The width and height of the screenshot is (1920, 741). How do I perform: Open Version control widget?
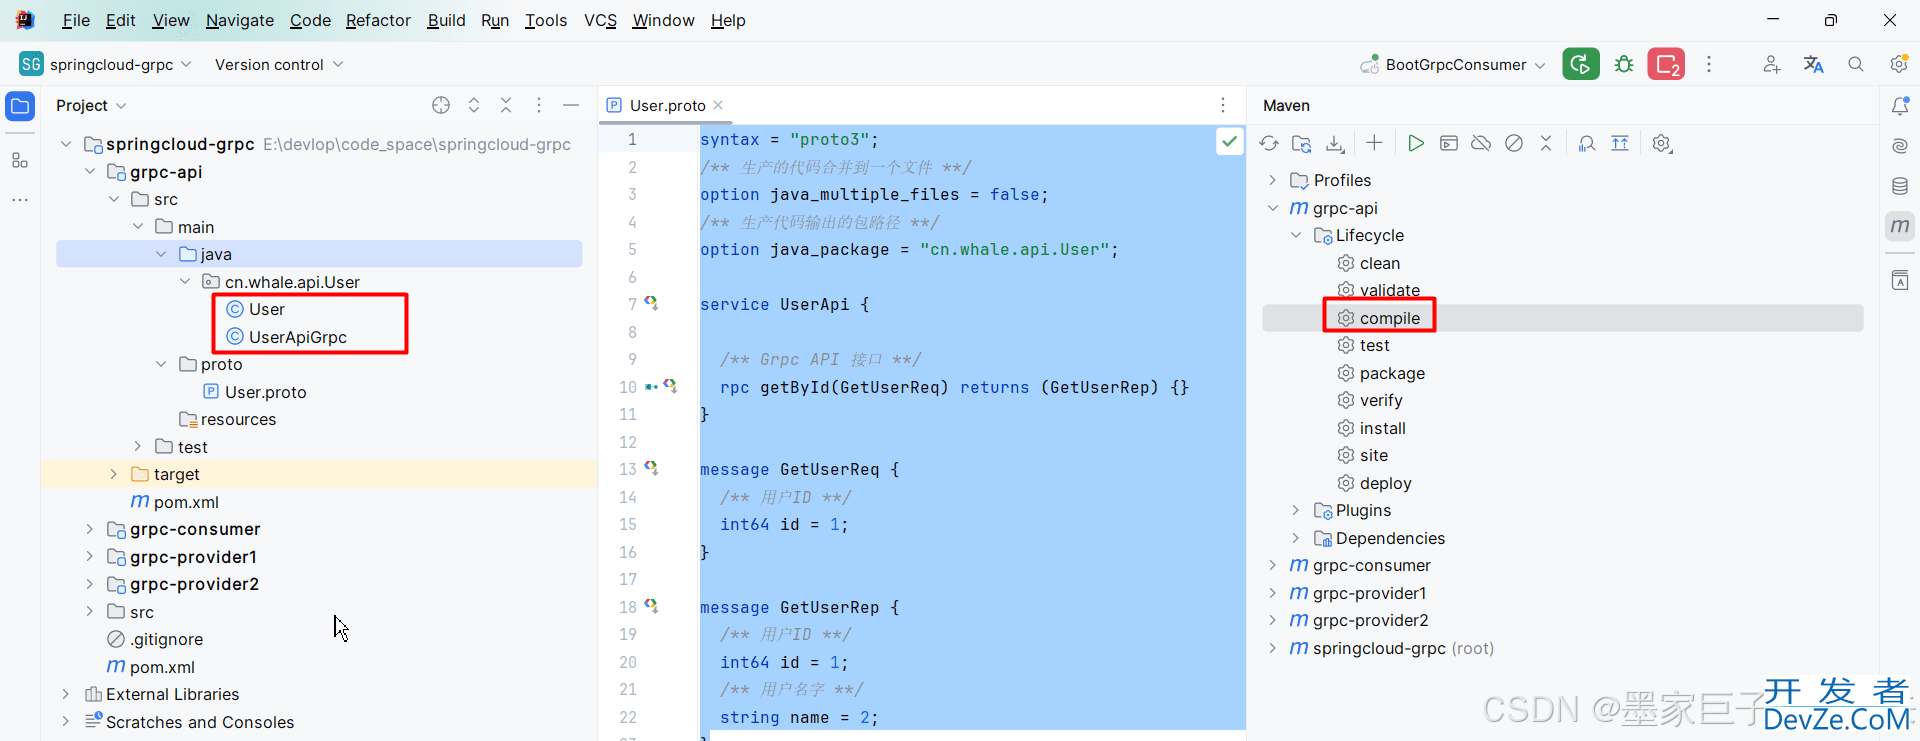point(279,65)
